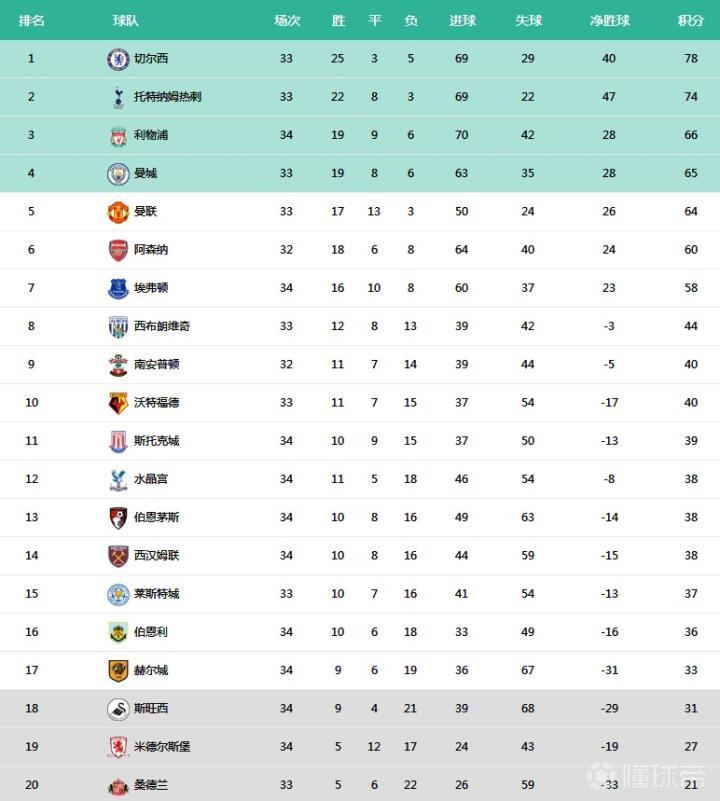
Task: Open team link 南安普顿
Action: tap(157, 365)
